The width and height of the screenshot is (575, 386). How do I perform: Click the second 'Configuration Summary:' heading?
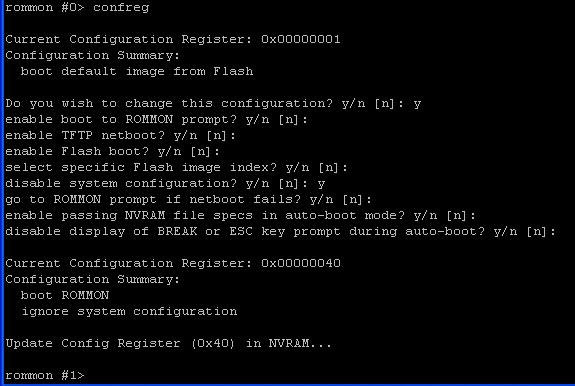92,279
